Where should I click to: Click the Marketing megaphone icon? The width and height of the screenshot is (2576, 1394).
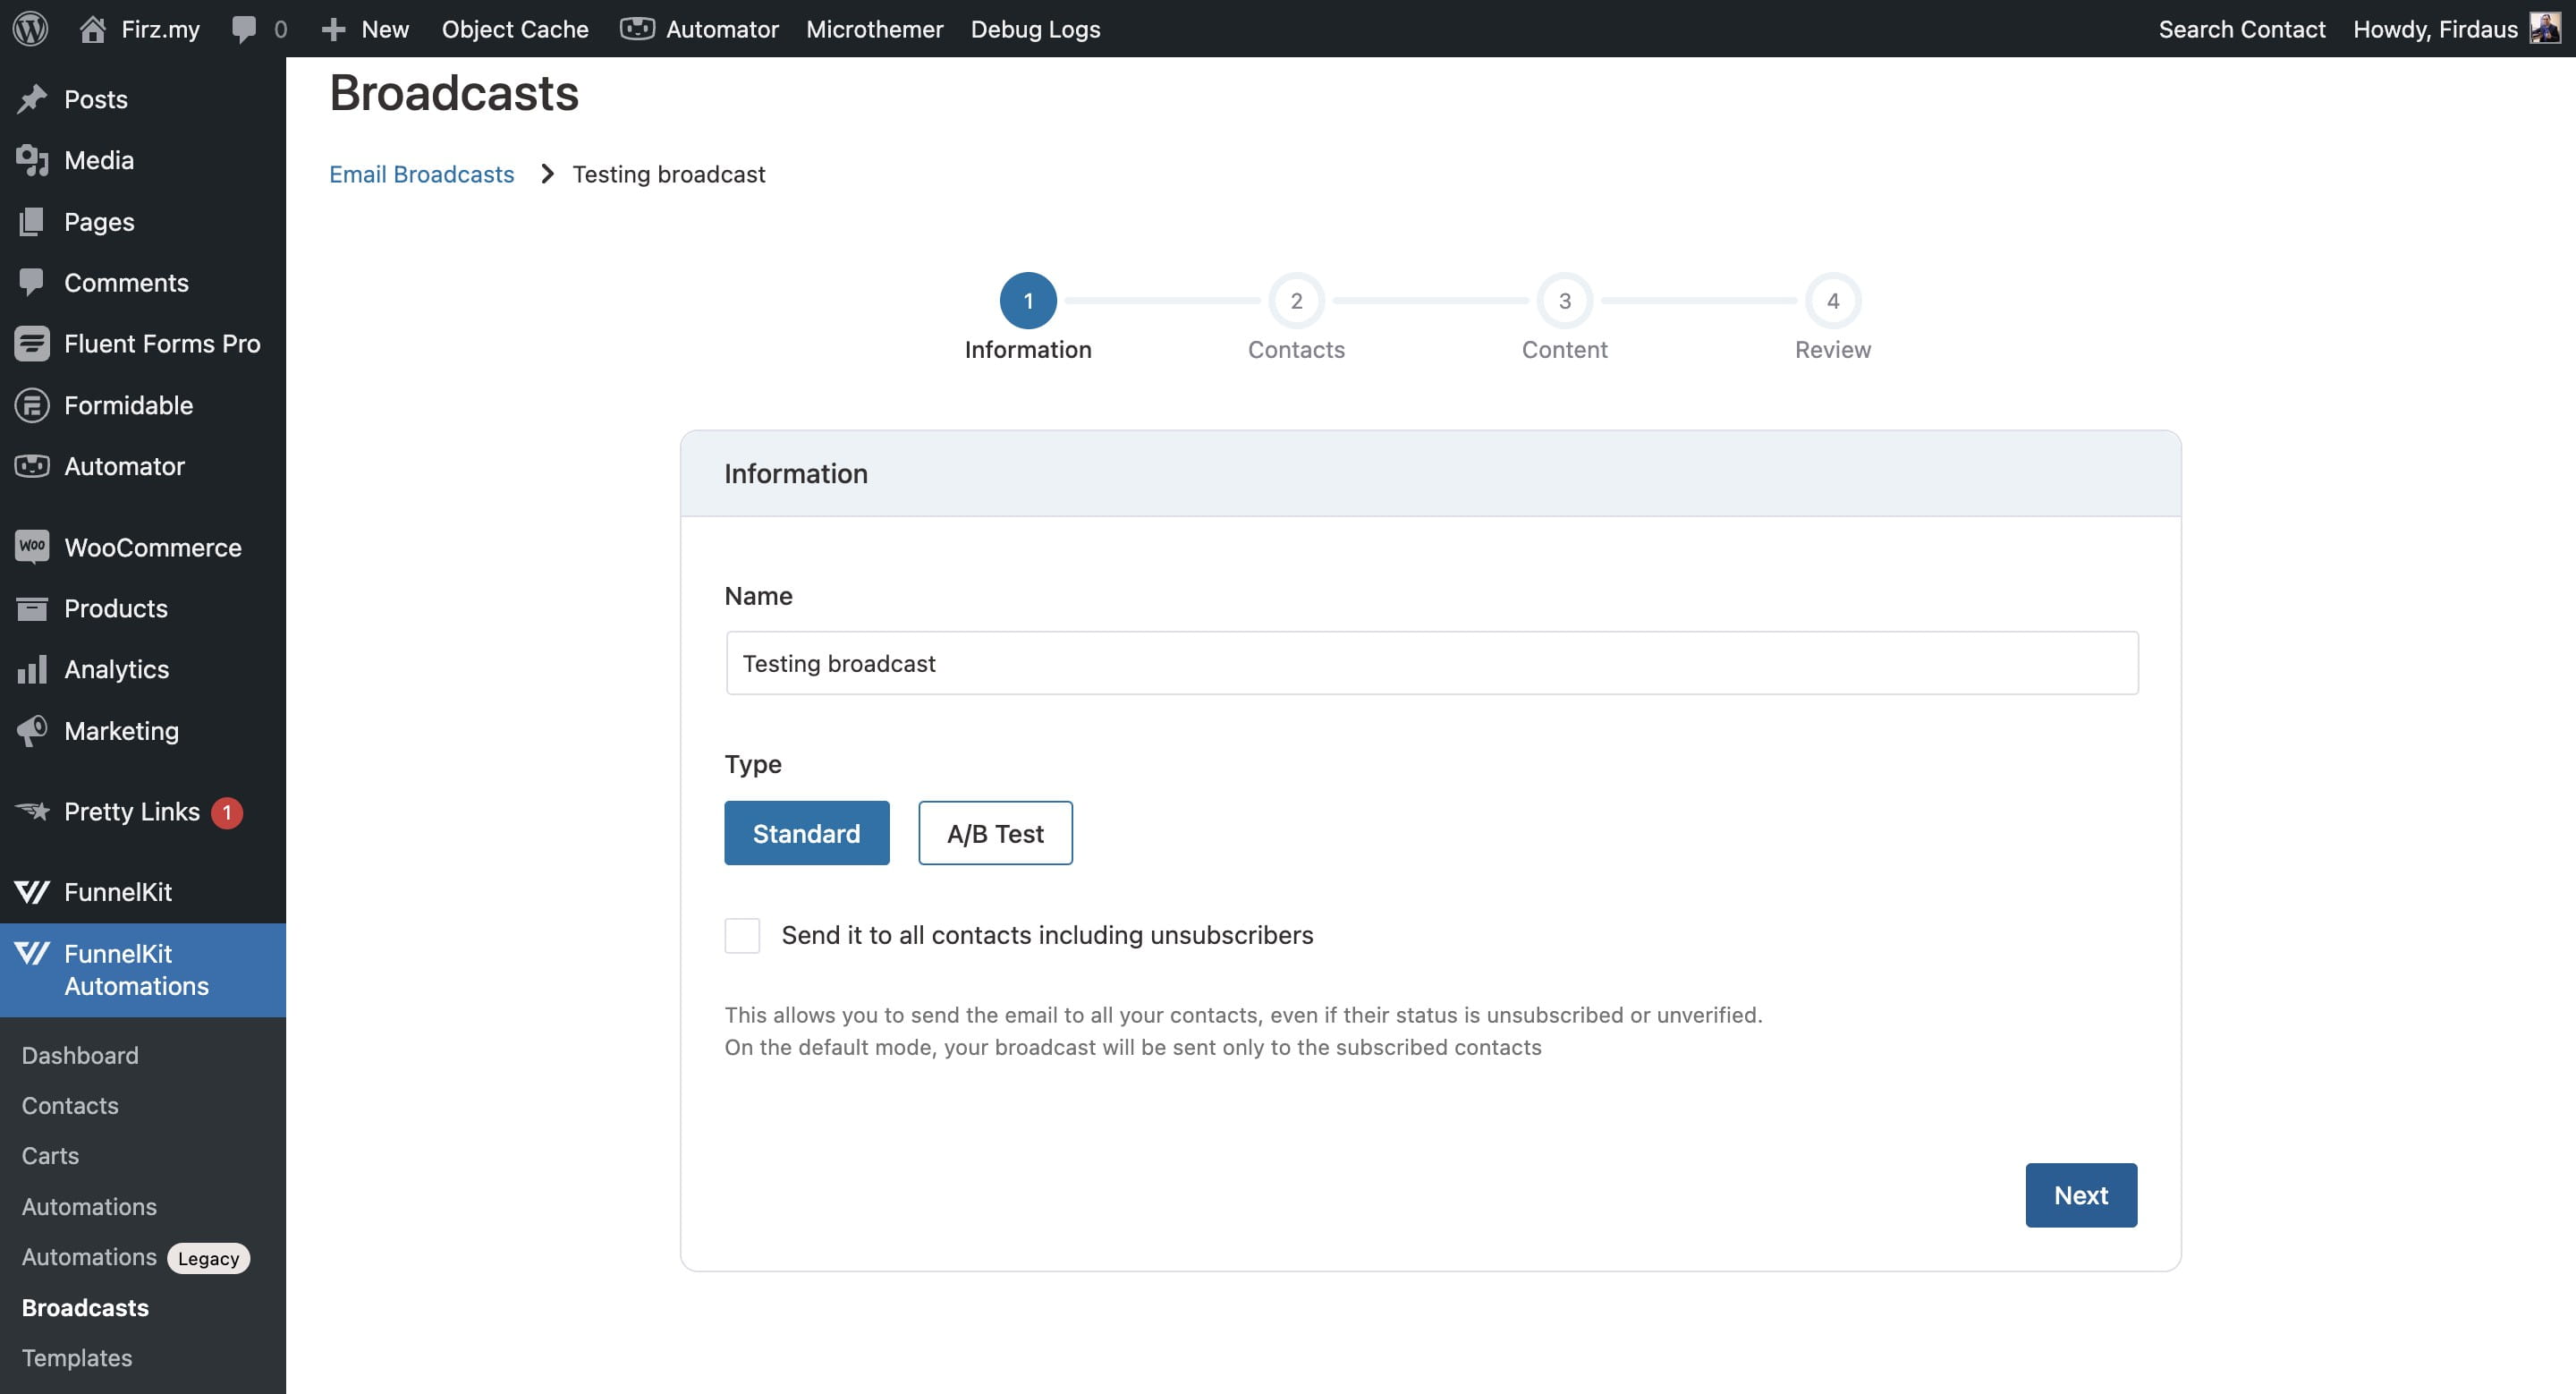tap(32, 730)
